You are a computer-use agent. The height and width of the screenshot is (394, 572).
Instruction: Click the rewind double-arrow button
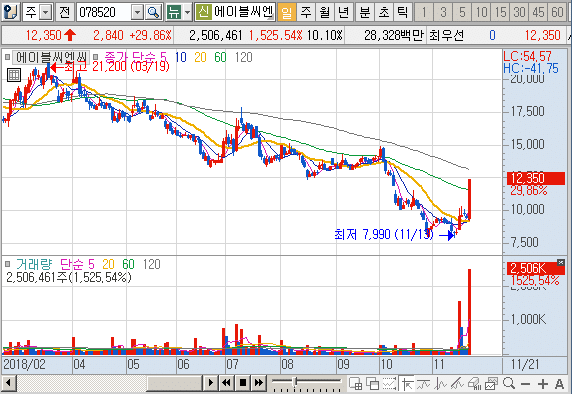click(227, 383)
